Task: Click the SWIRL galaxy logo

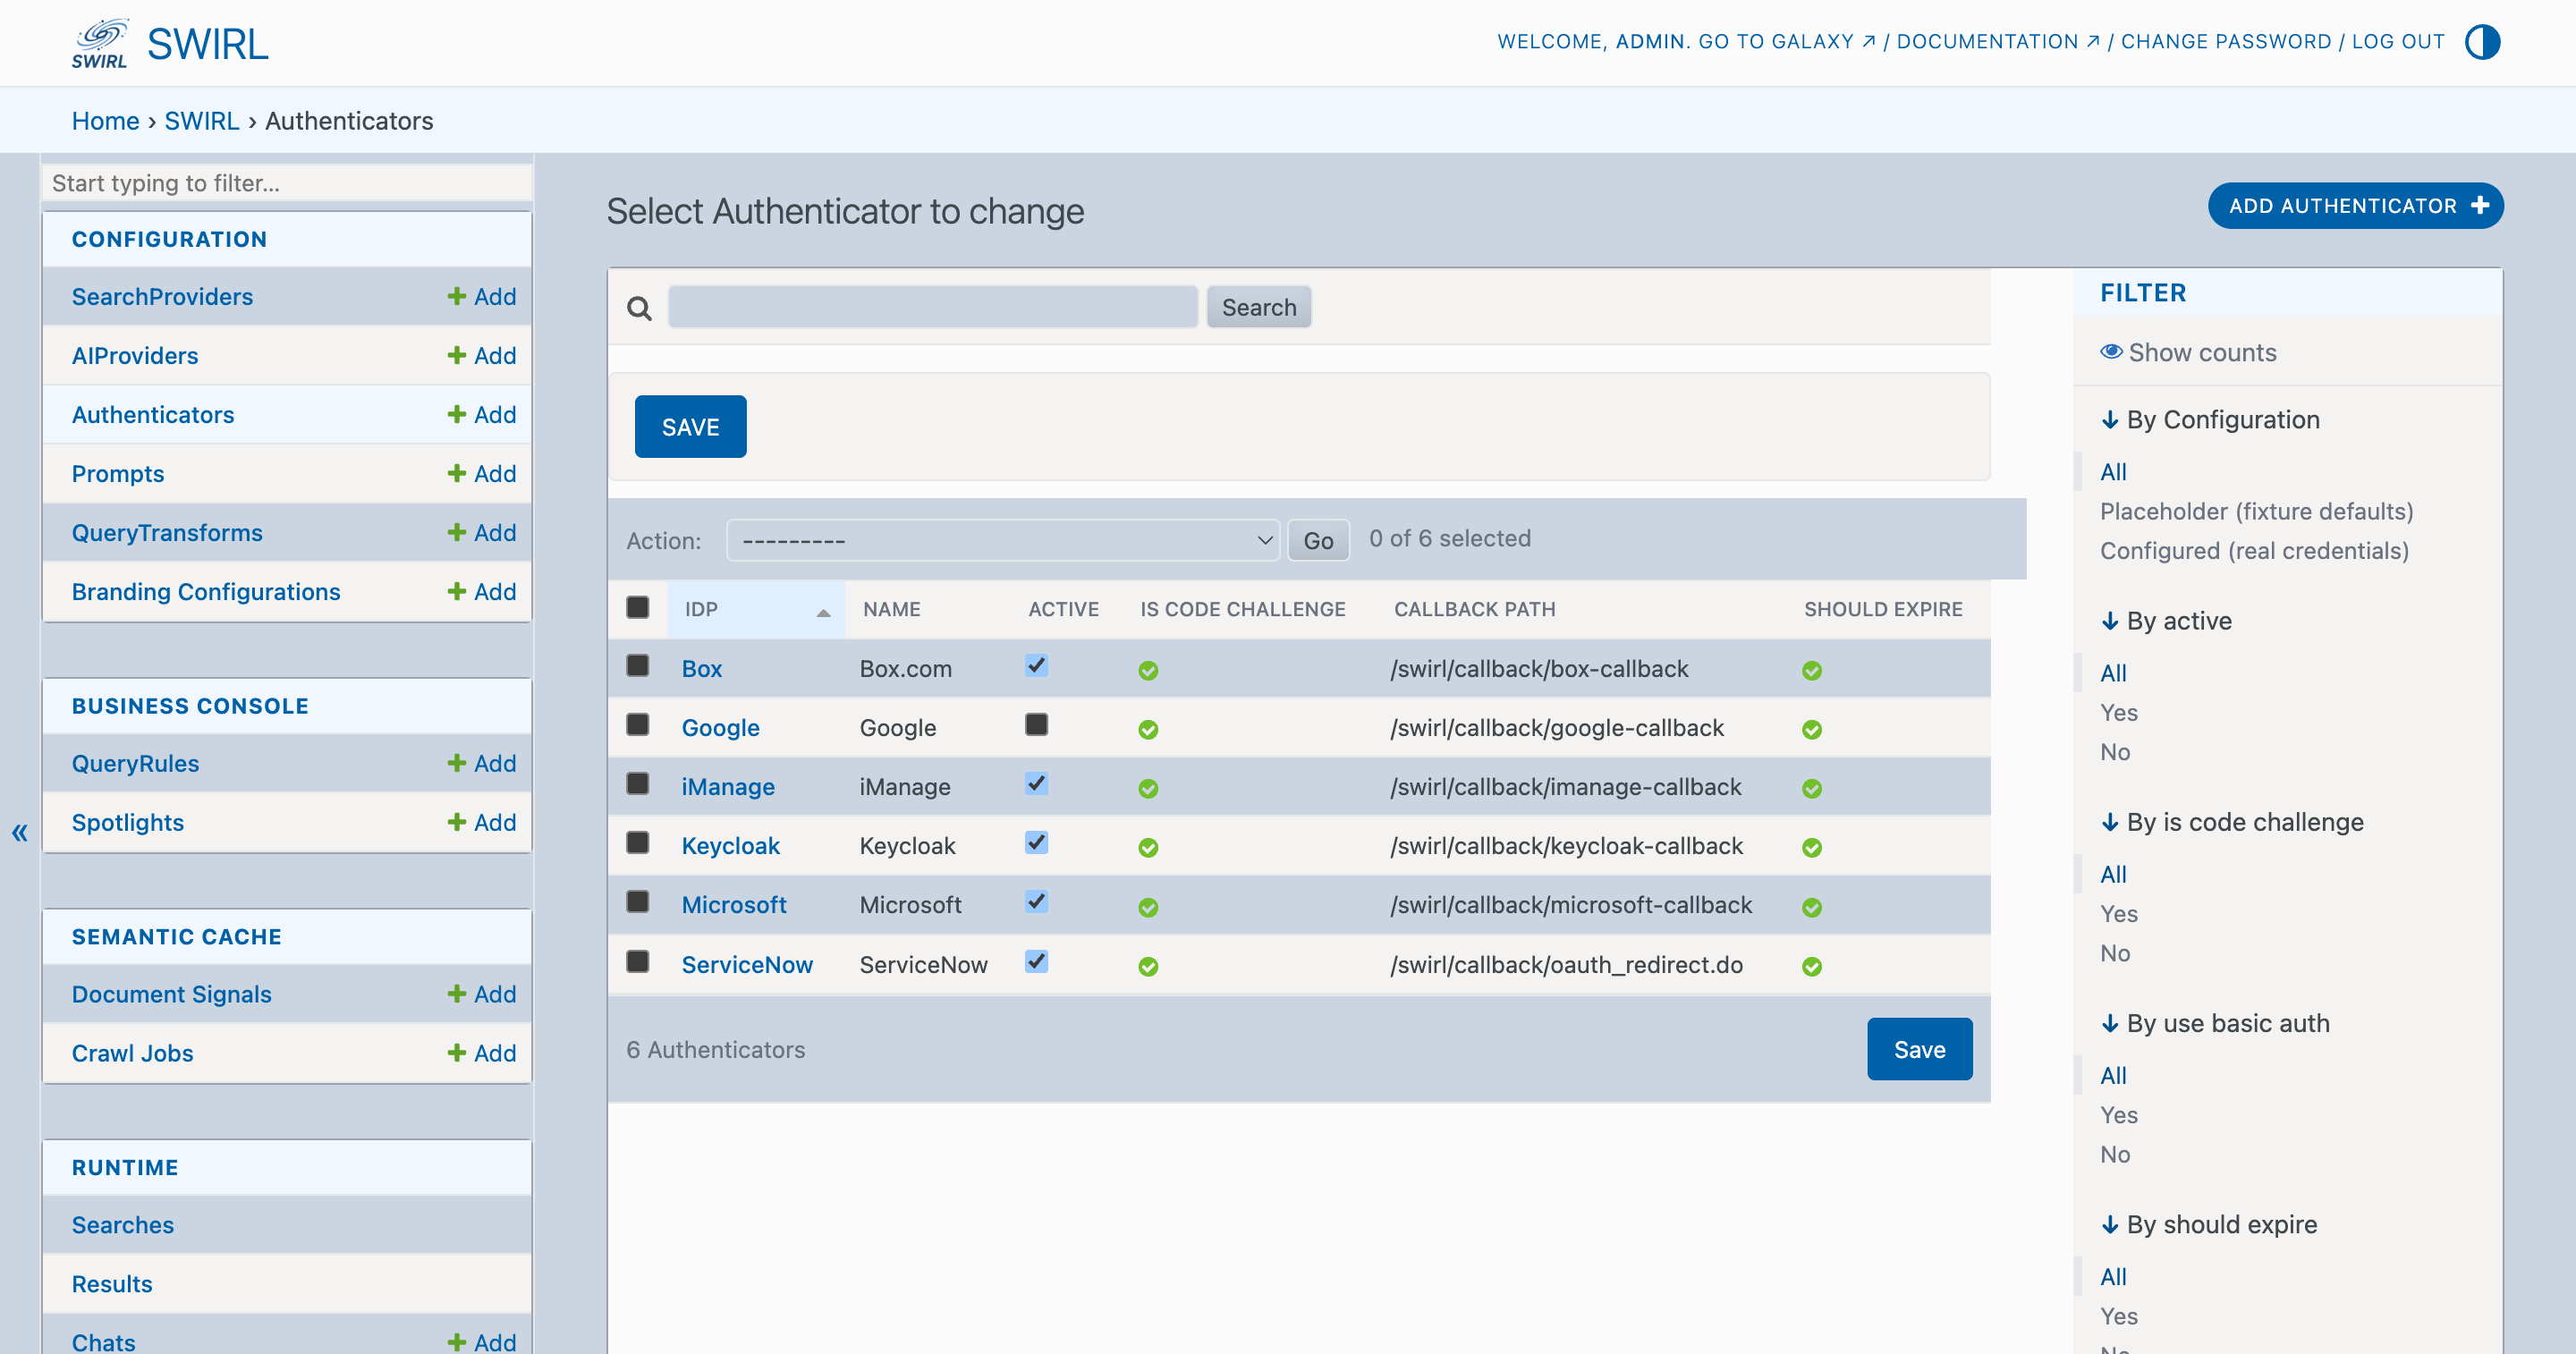Action: pos(100,43)
